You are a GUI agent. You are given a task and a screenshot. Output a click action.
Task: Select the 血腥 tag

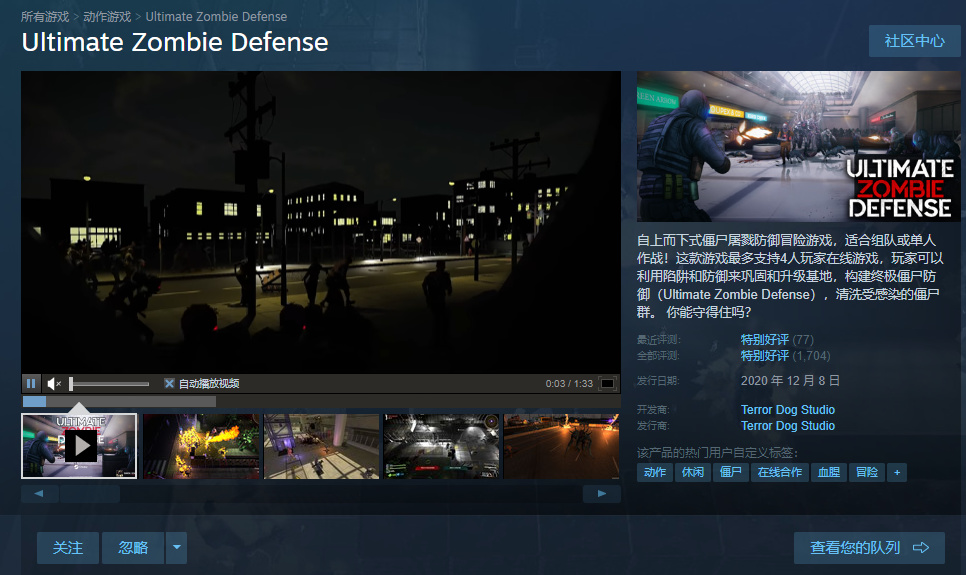pos(829,472)
